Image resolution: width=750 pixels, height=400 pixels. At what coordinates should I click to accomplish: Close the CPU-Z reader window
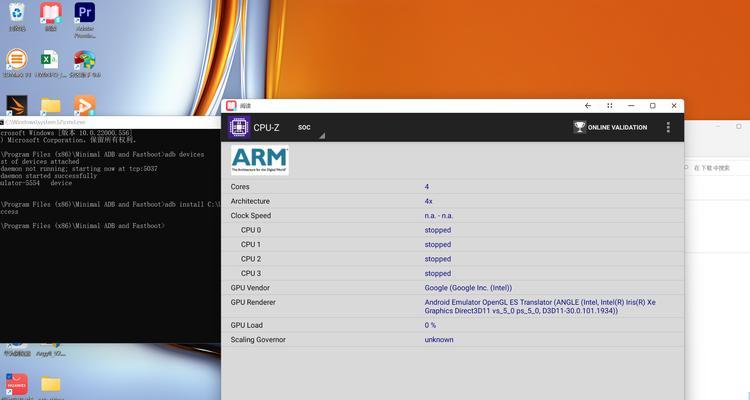(674, 106)
